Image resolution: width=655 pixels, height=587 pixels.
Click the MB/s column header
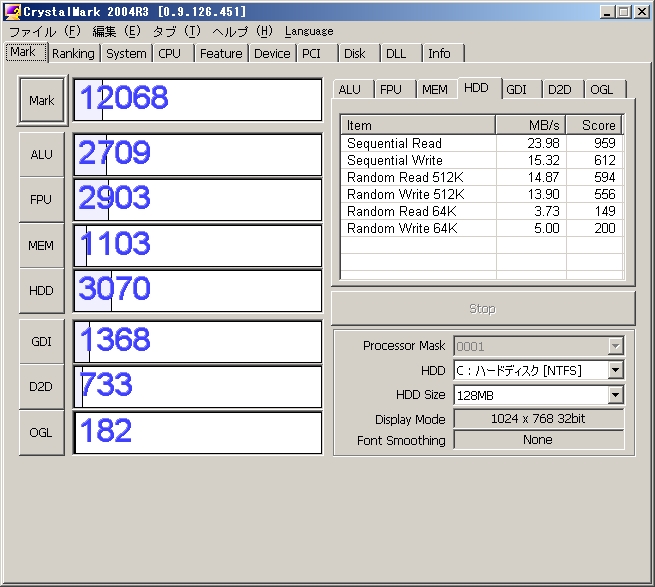pyautogui.click(x=531, y=125)
